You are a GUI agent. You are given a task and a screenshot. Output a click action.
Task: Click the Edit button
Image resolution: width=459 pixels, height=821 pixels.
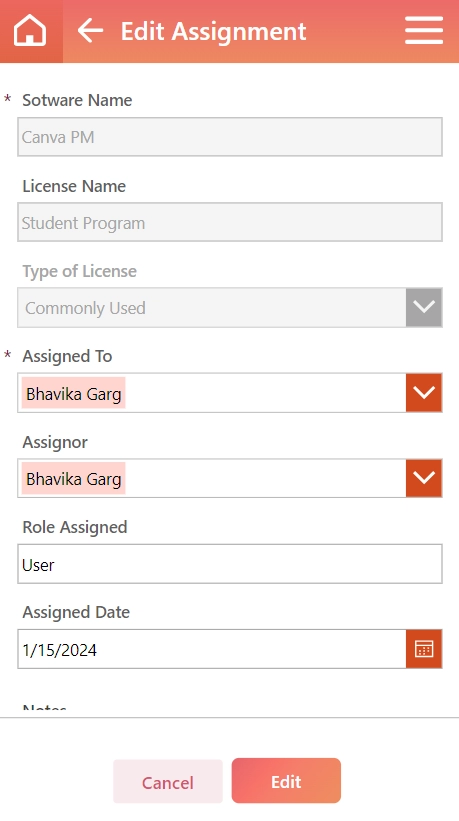click(x=286, y=781)
